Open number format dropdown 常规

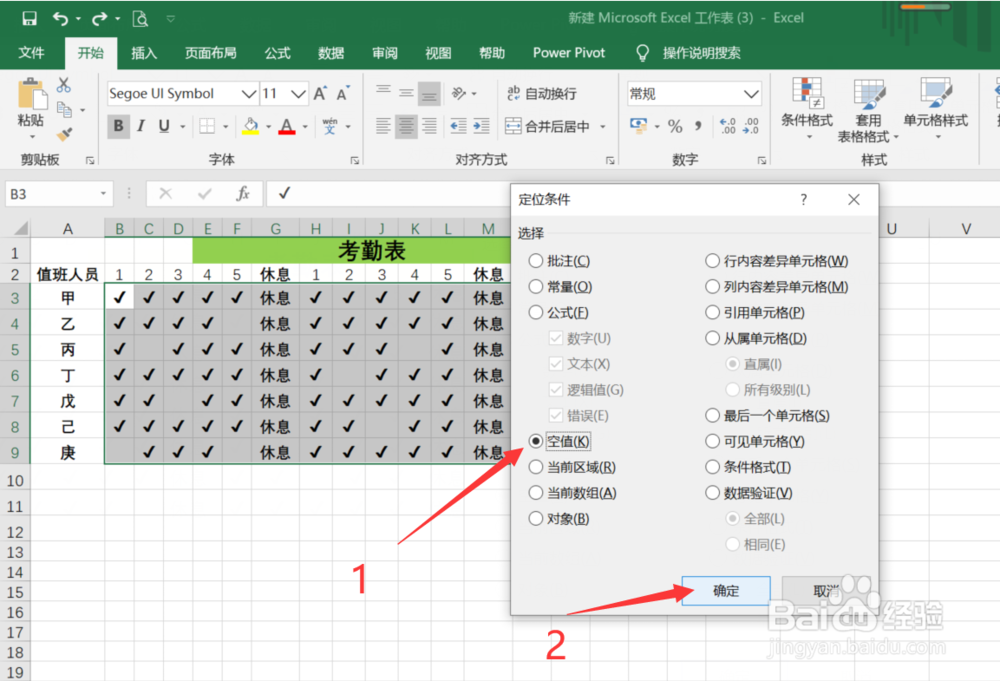[751, 94]
